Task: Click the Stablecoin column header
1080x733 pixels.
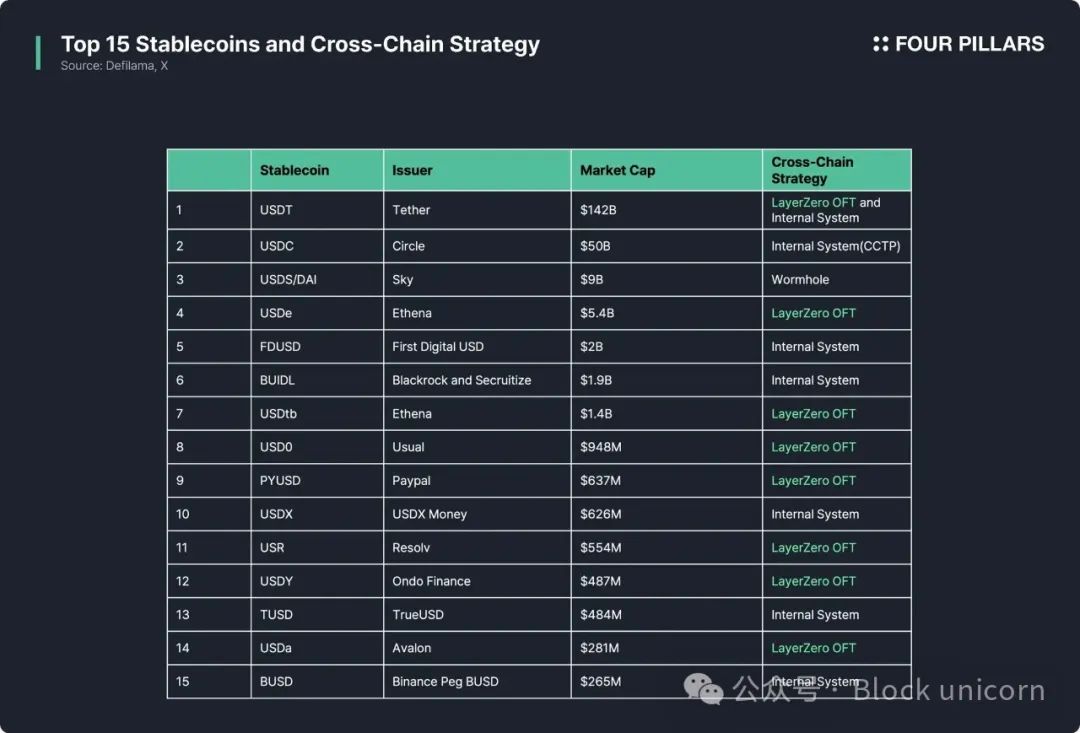Action: pyautogui.click(x=294, y=170)
